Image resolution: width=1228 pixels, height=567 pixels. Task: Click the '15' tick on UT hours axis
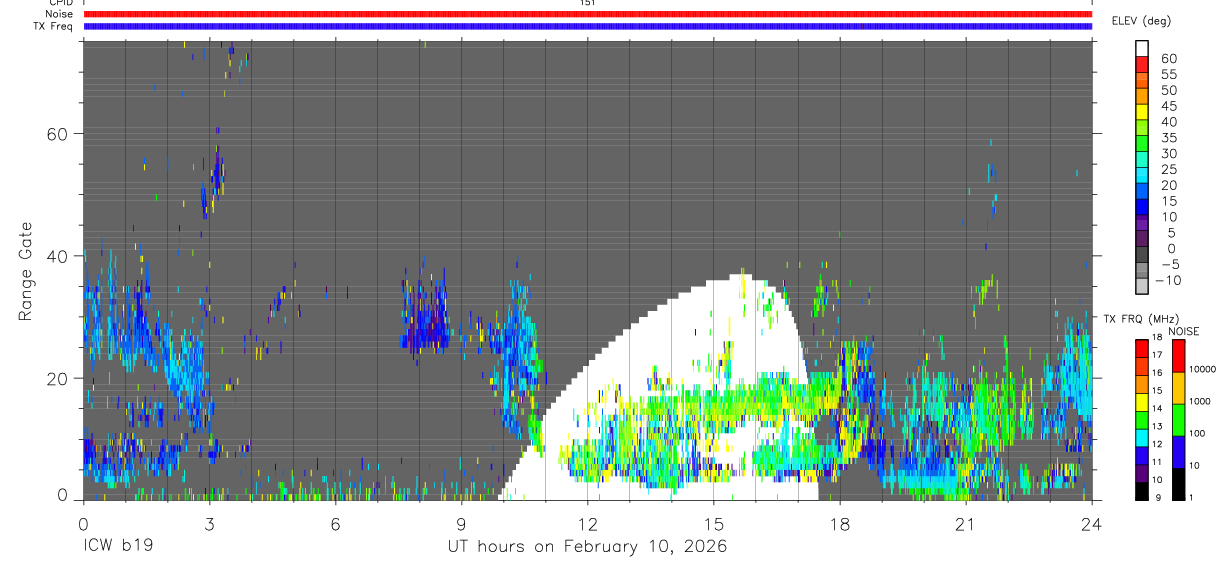click(x=713, y=523)
